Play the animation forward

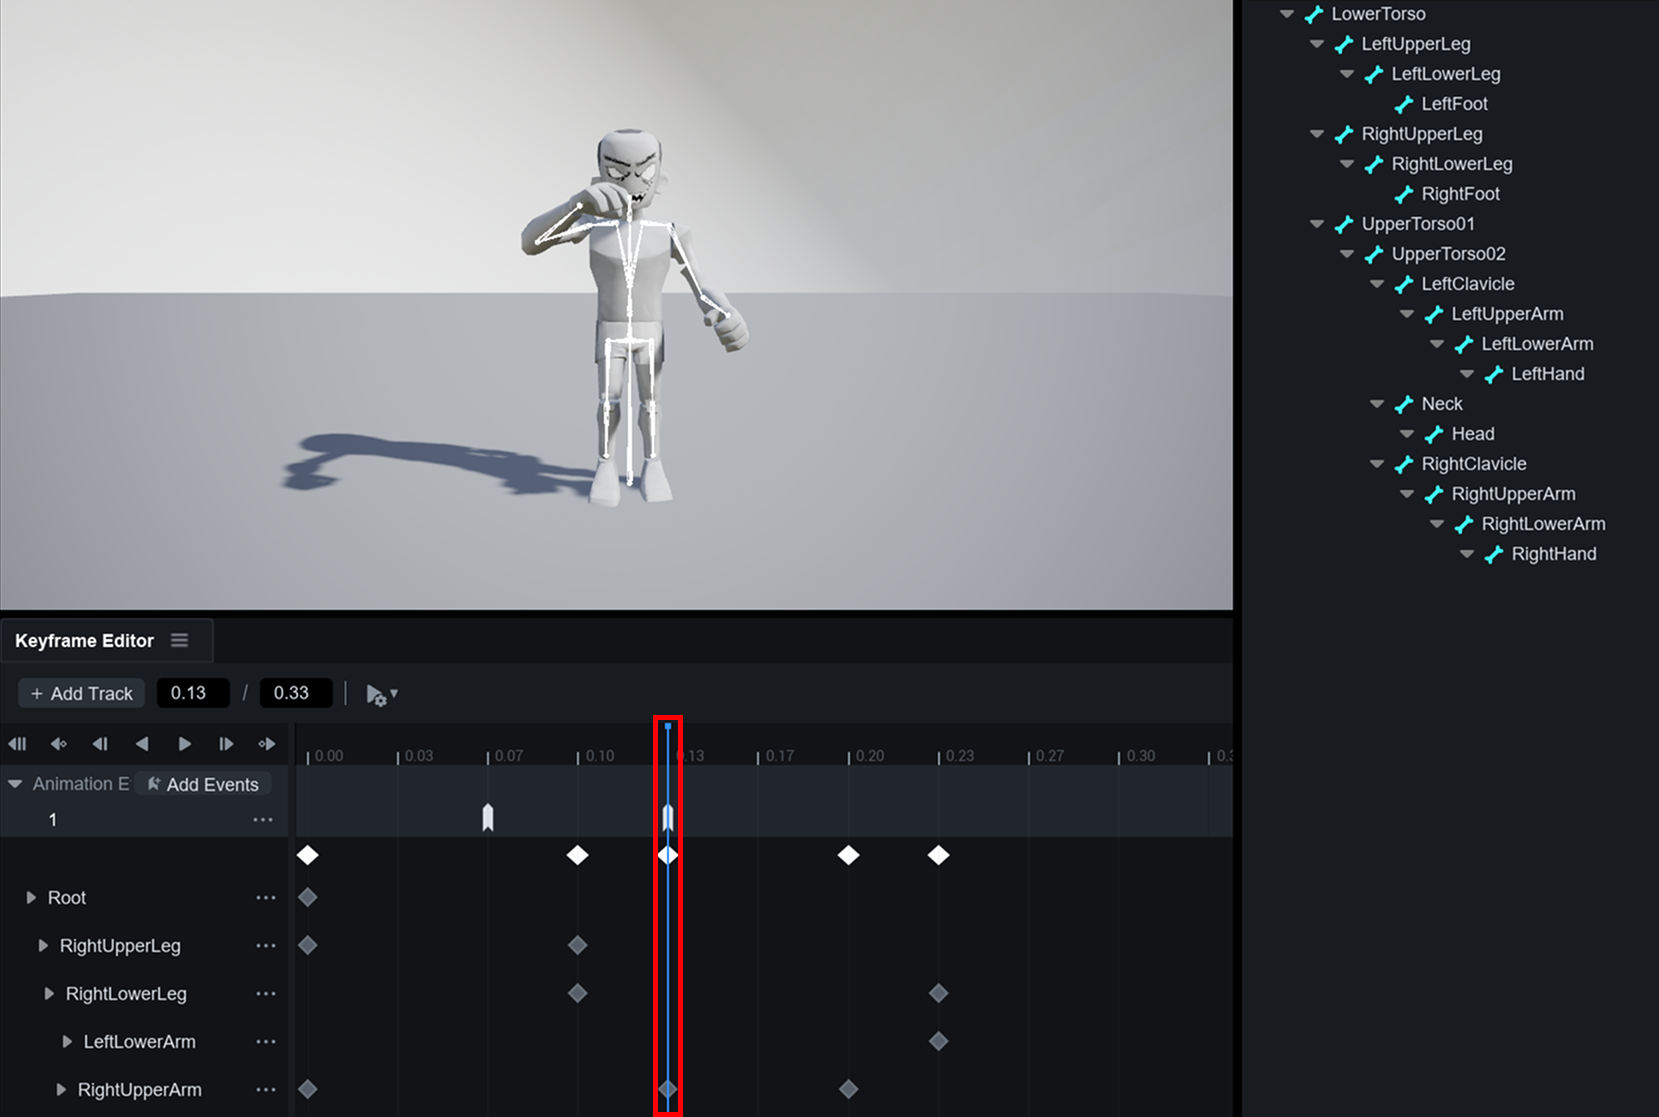(x=184, y=744)
